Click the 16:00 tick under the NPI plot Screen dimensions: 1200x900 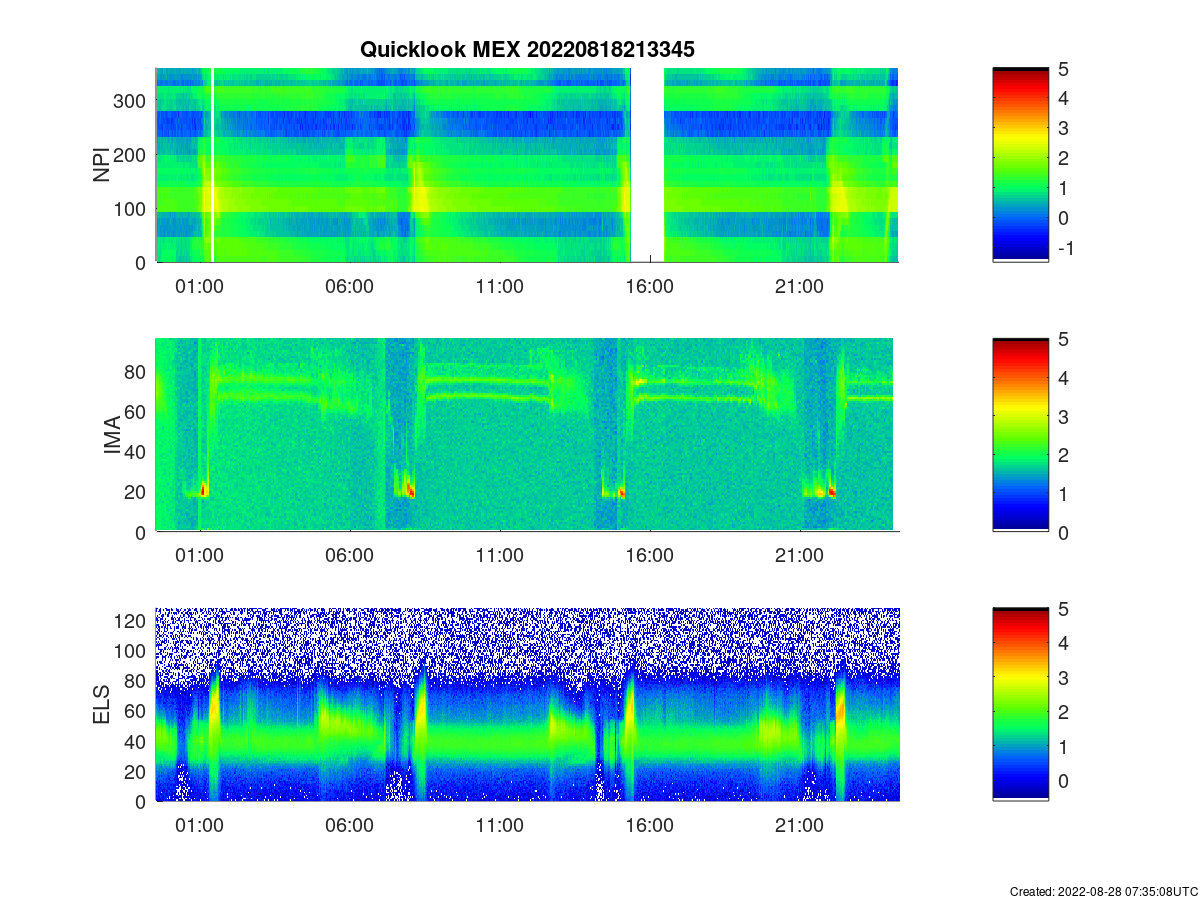650,286
